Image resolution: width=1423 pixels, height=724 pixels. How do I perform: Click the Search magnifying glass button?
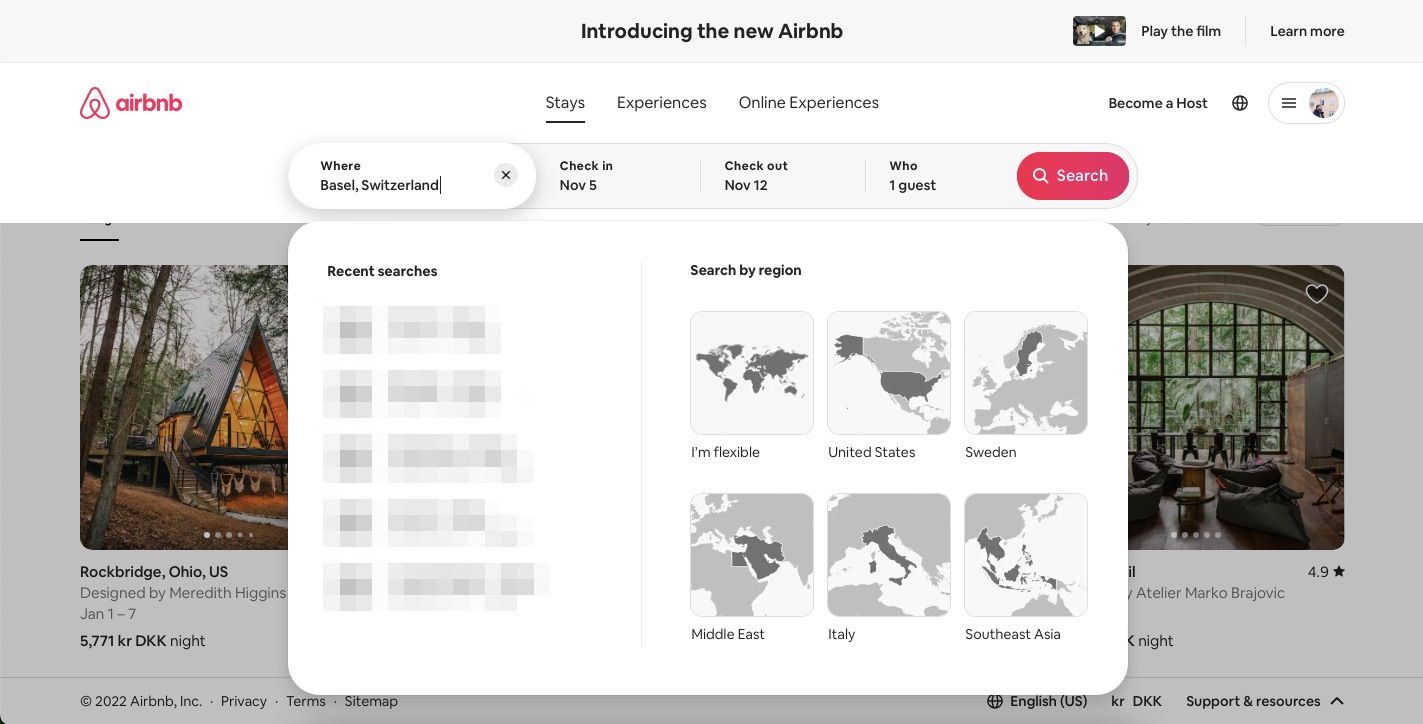[1072, 175]
